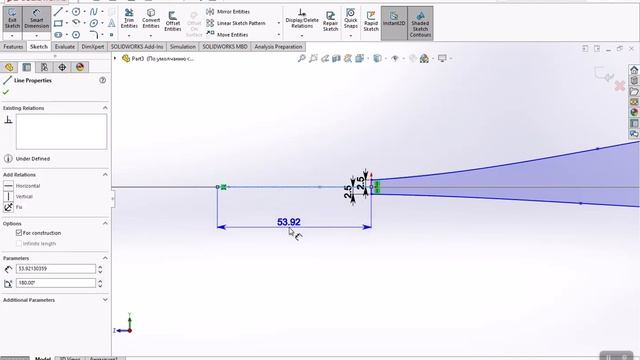Click Mirror Entities

tap(228, 11)
